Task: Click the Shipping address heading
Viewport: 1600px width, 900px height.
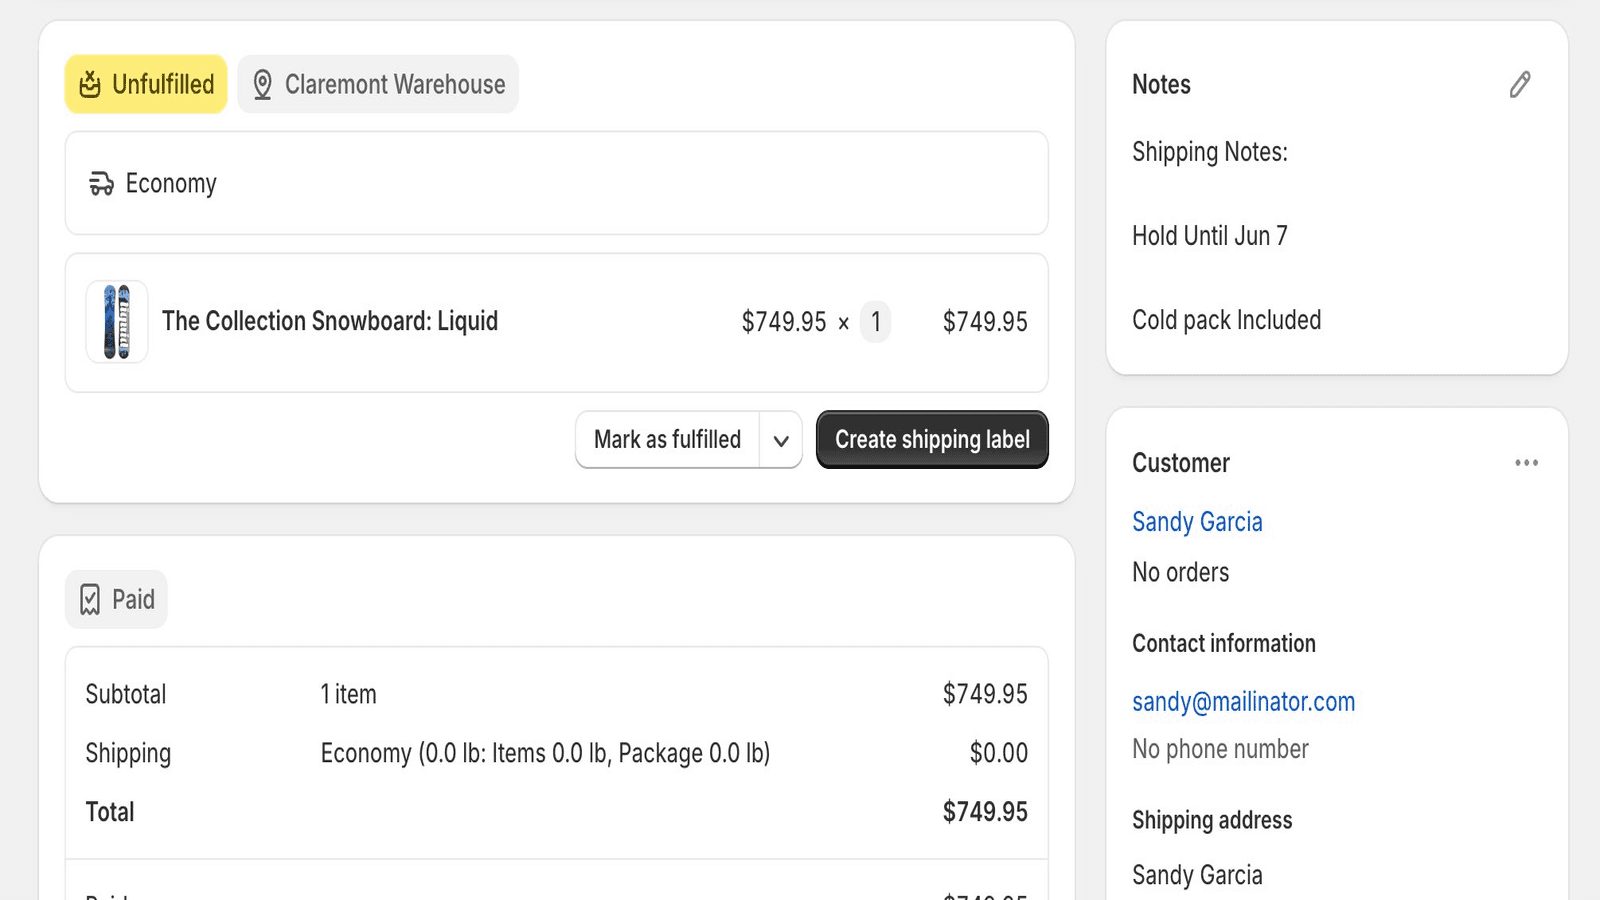Action: 1212,820
